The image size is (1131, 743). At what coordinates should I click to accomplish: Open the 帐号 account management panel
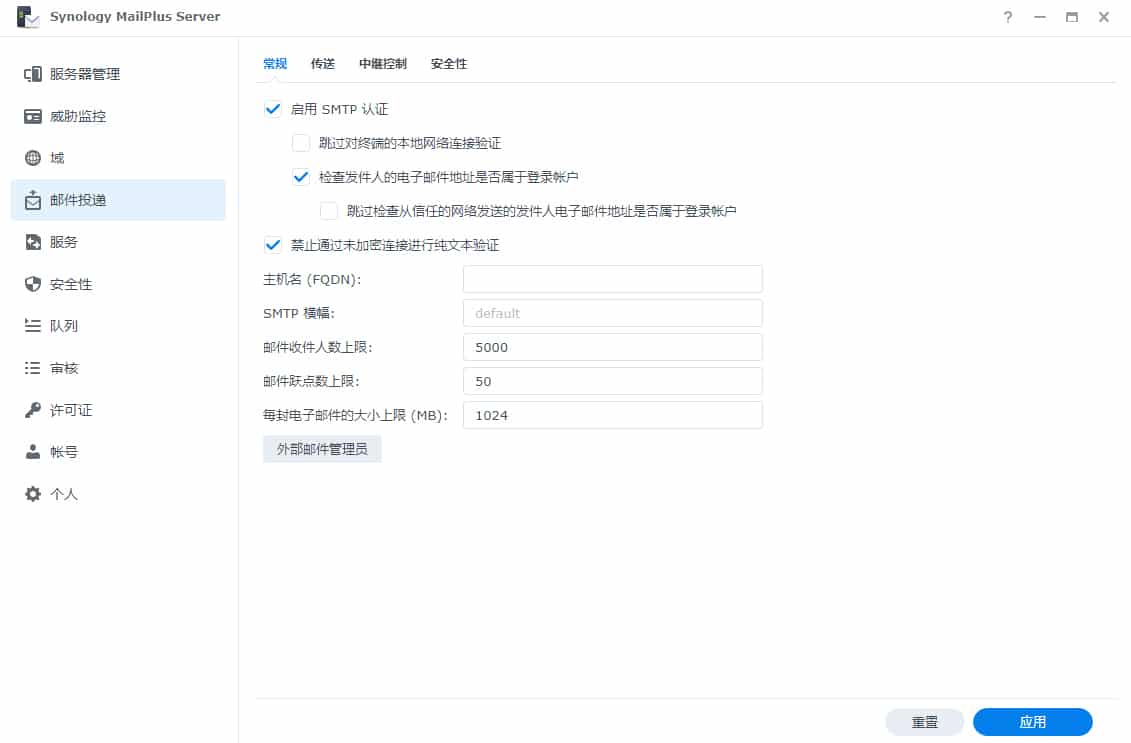(67, 451)
